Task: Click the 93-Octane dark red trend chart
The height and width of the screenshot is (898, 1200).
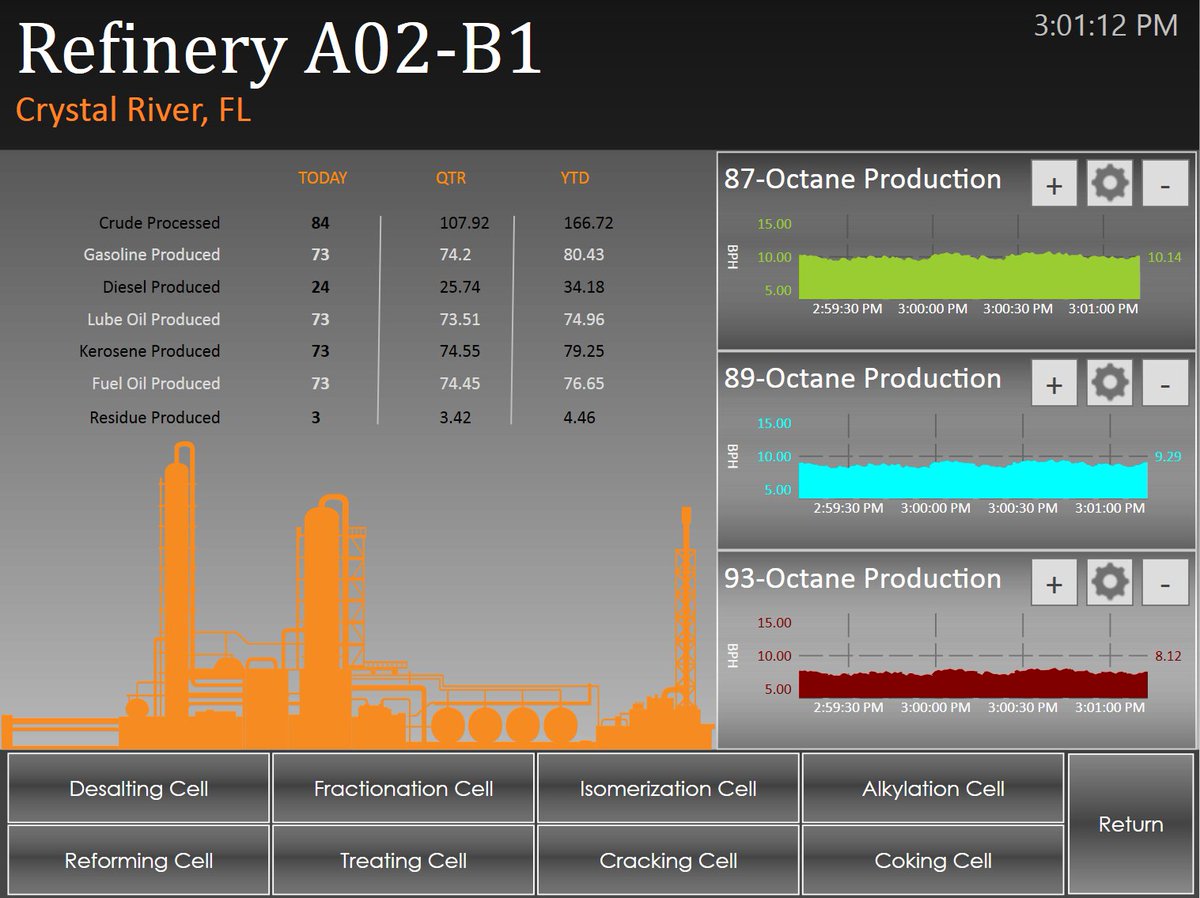Action: pos(972,682)
